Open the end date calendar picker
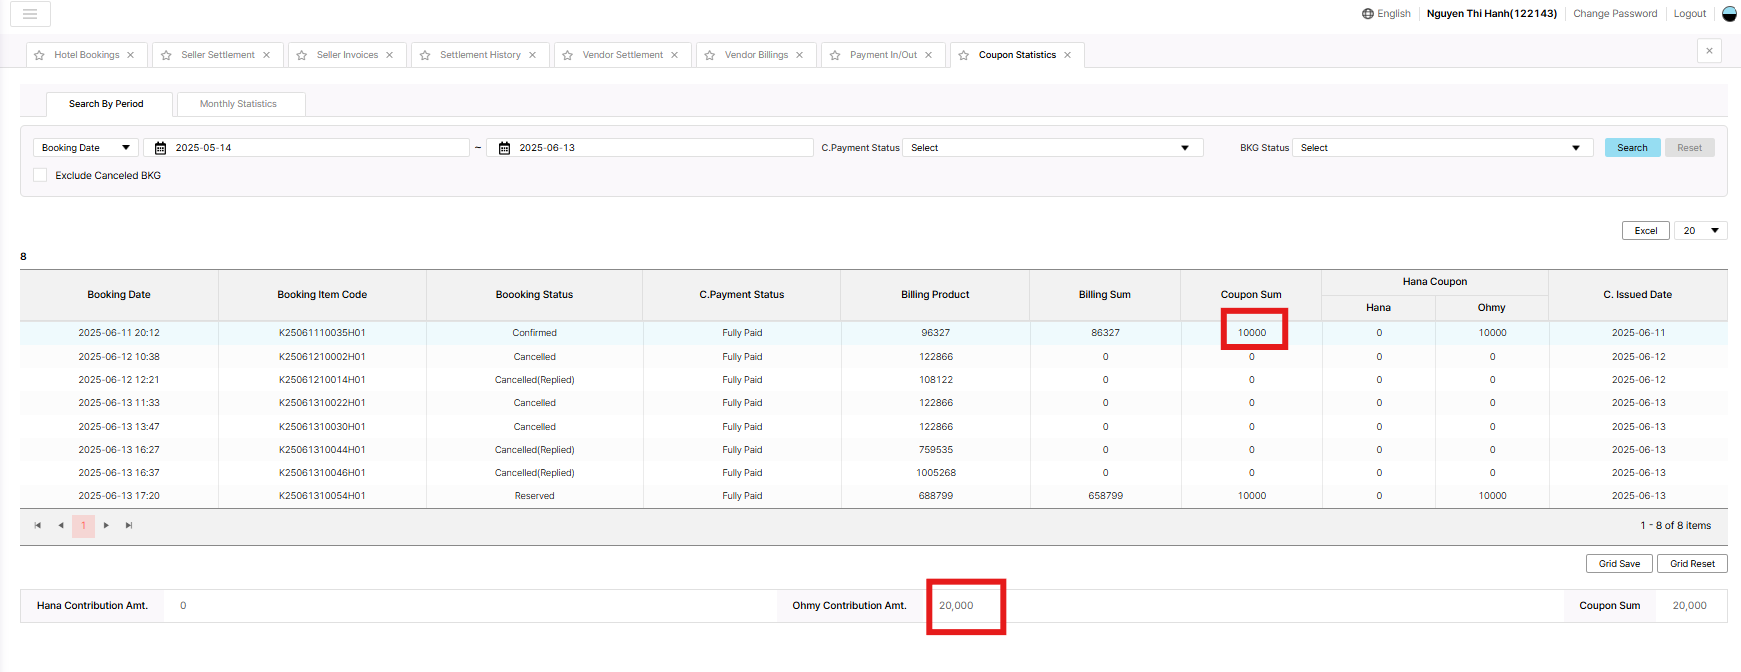Viewport: 1741px width, 672px height. click(x=504, y=148)
